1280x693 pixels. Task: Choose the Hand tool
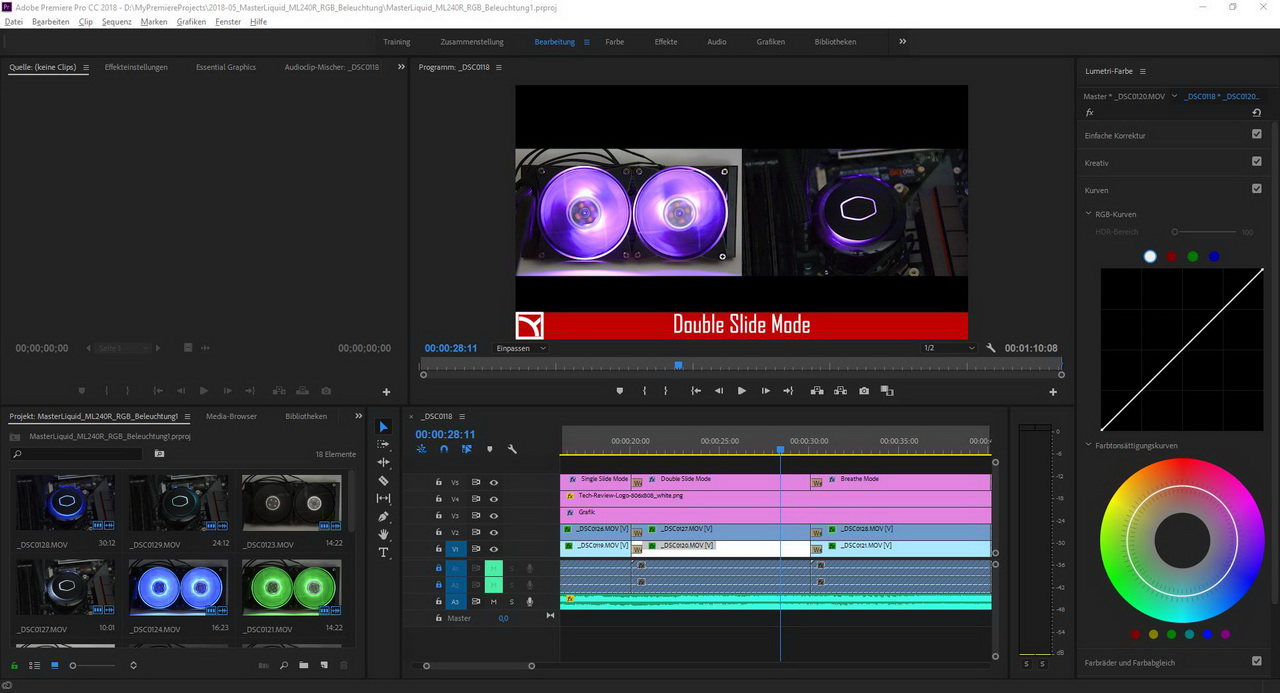tap(383, 535)
